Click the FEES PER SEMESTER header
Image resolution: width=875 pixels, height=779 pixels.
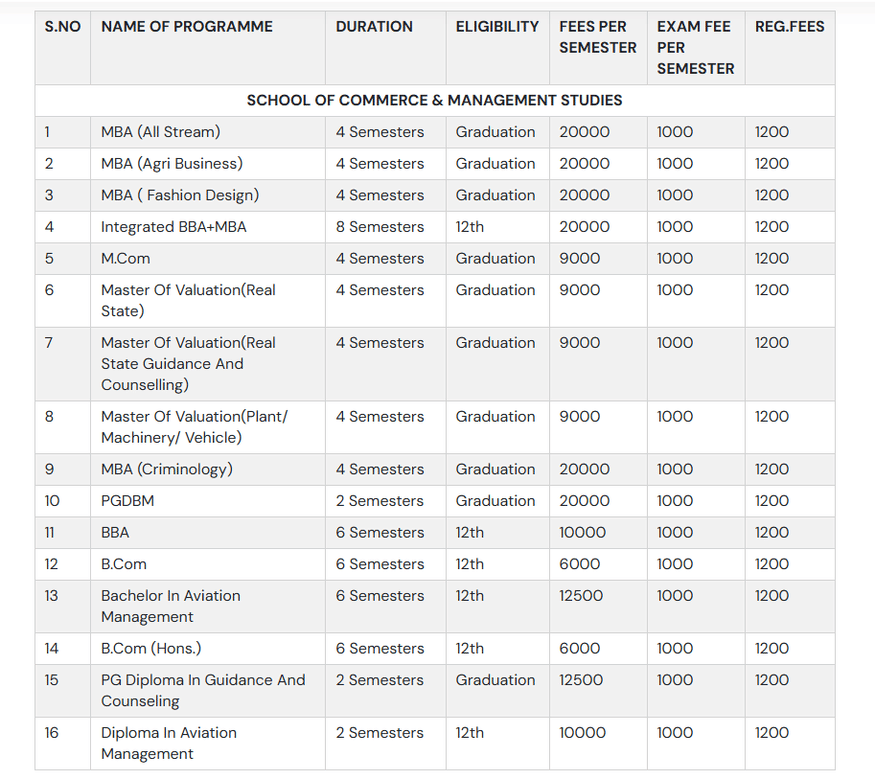(x=597, y=37)
